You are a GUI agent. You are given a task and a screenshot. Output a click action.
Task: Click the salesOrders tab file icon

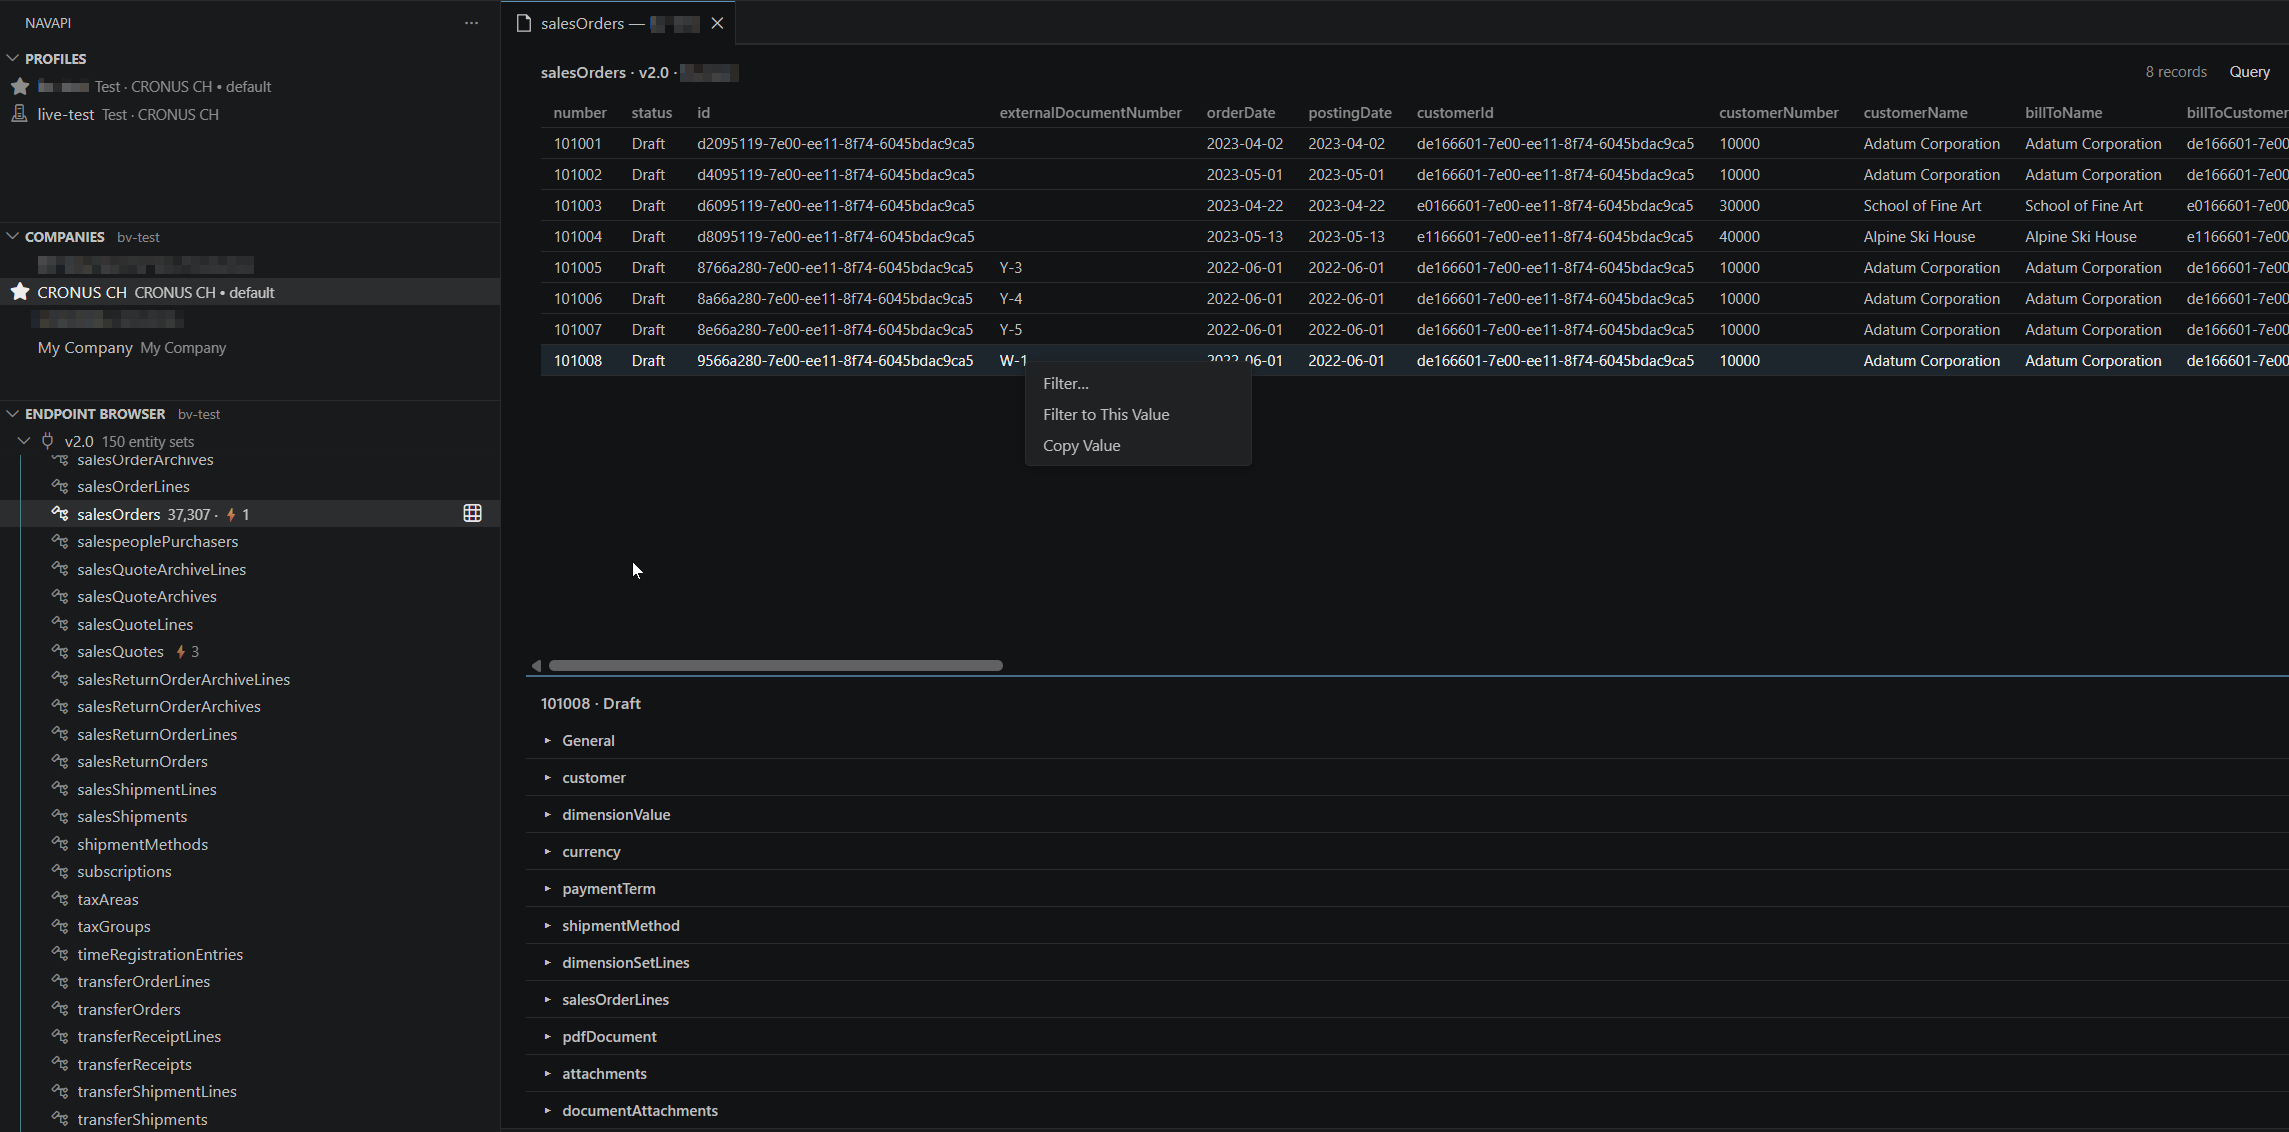coord(523,23)
